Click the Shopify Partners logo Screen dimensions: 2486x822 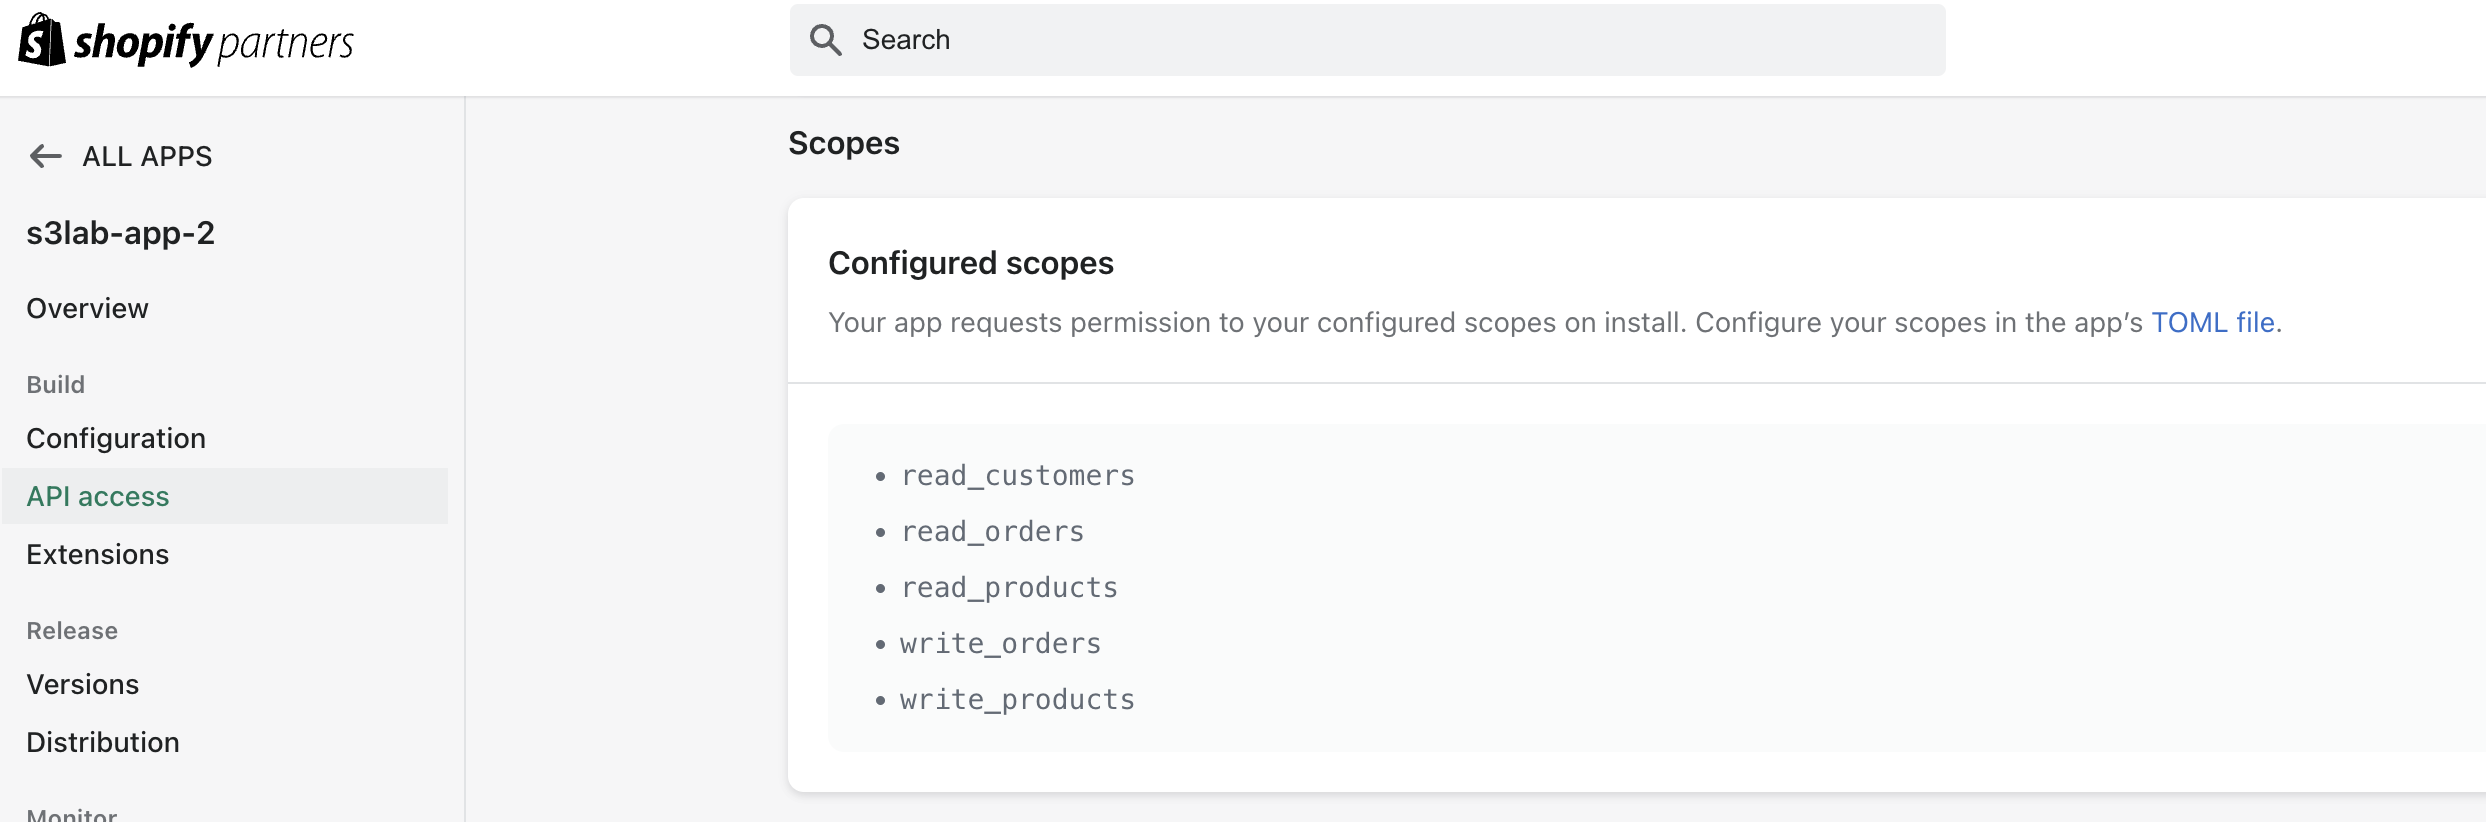click(x=185, y=40)
